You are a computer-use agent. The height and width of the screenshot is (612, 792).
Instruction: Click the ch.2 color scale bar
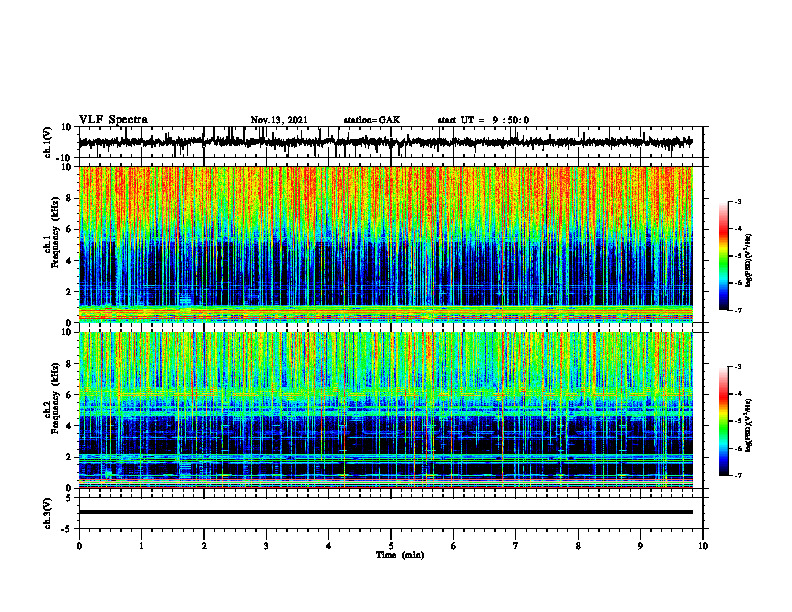[724, 421]
